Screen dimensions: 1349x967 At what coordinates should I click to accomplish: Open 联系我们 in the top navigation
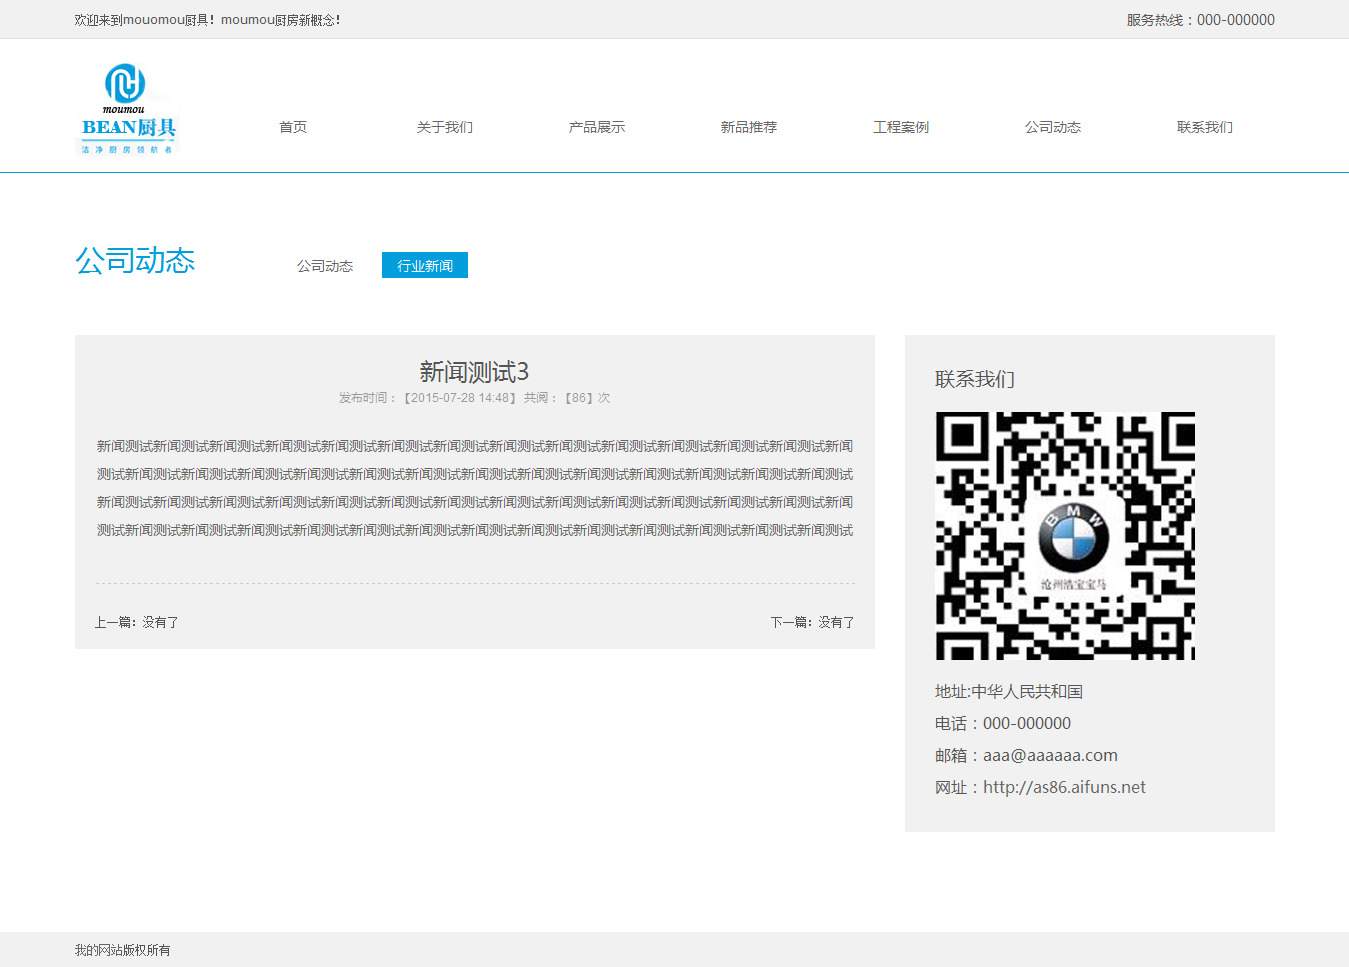coord(1205,127)
